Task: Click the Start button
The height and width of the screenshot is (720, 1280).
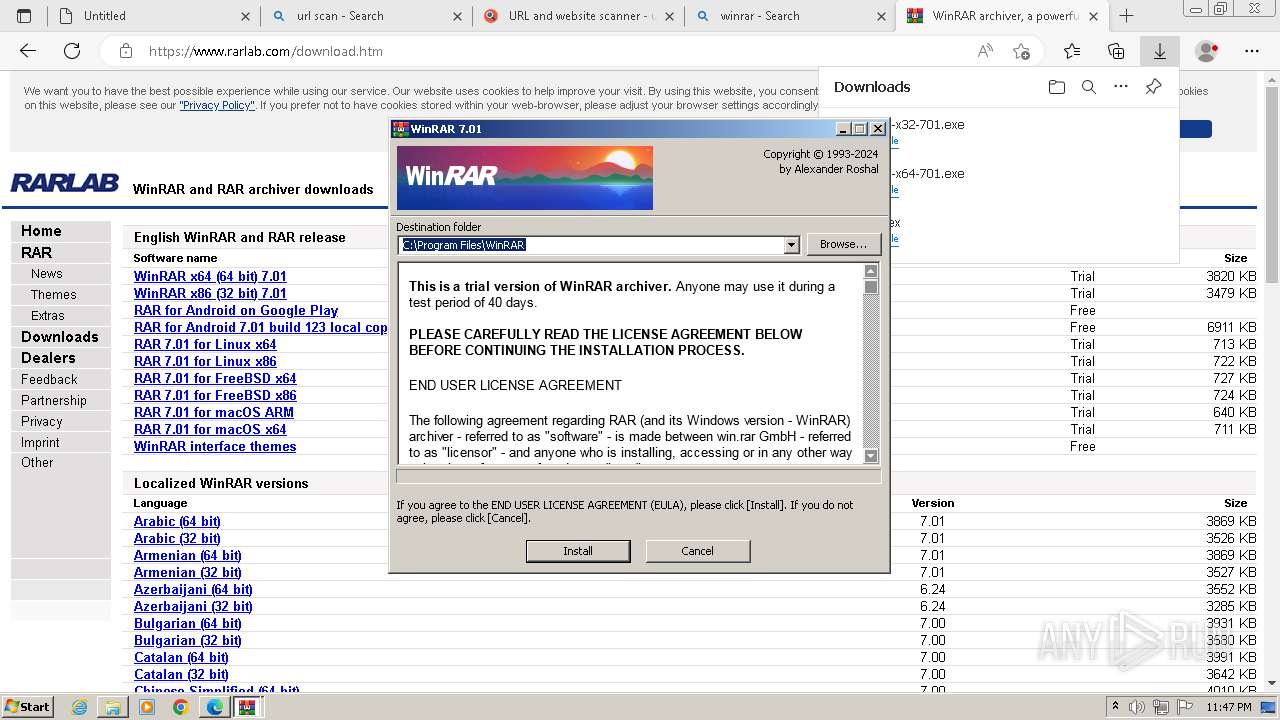Action: pos(27,707)
